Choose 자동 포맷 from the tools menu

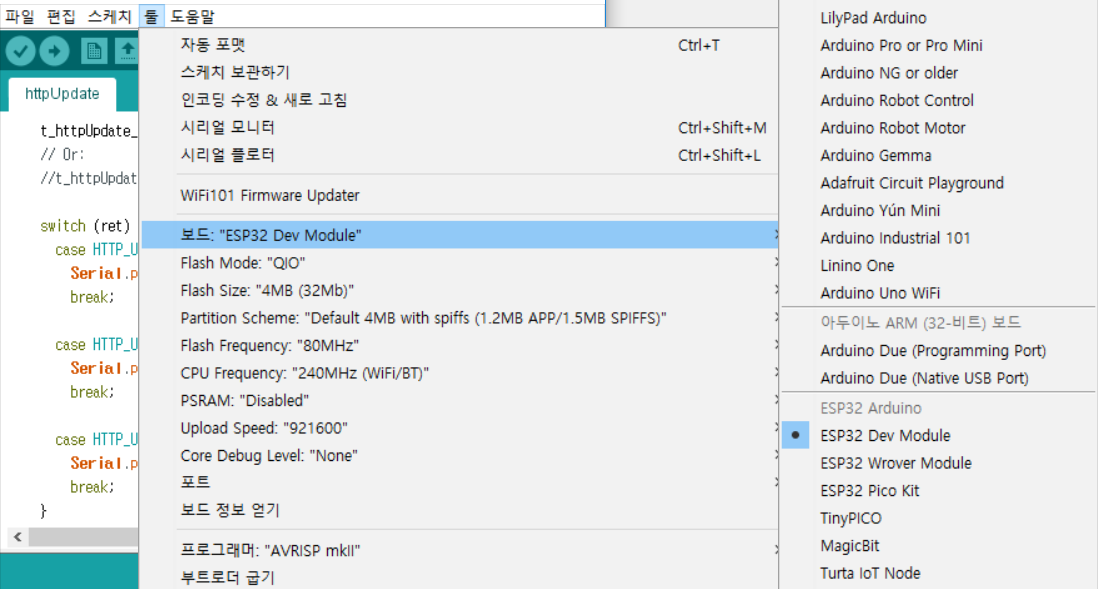459,45
